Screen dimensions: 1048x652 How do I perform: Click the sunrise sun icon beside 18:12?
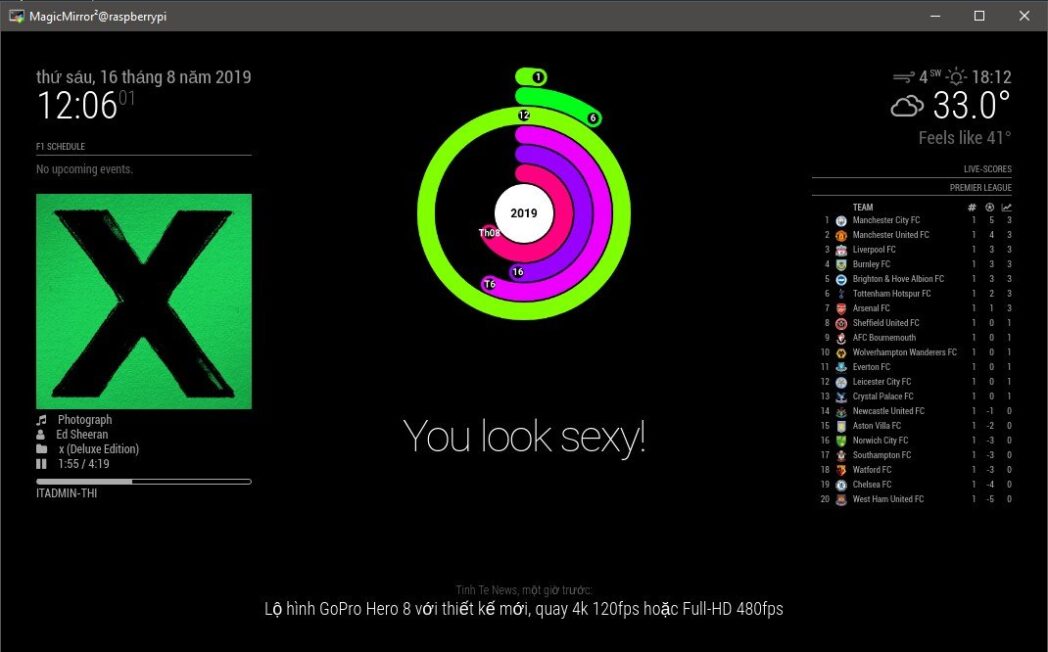[957, 77]
